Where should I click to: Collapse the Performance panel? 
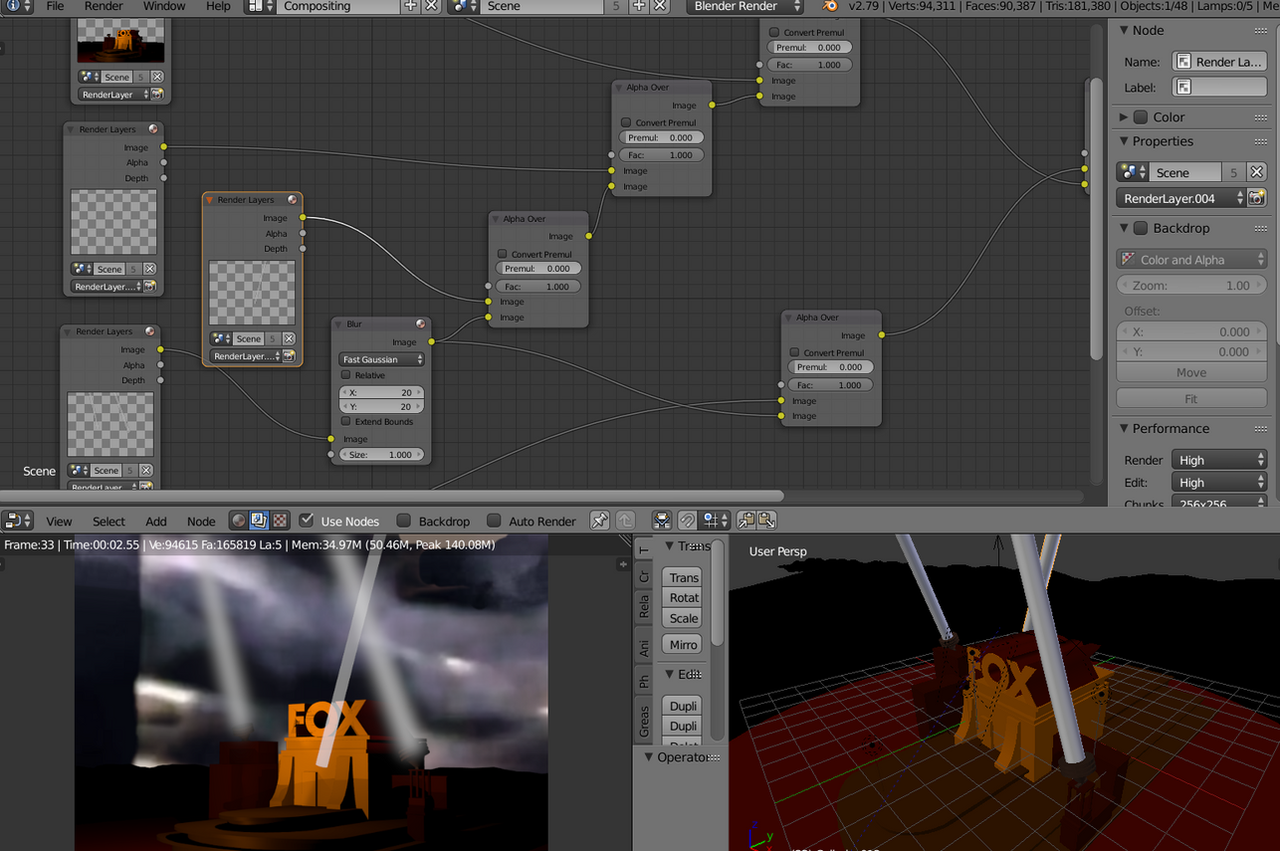click(1124, 428)
